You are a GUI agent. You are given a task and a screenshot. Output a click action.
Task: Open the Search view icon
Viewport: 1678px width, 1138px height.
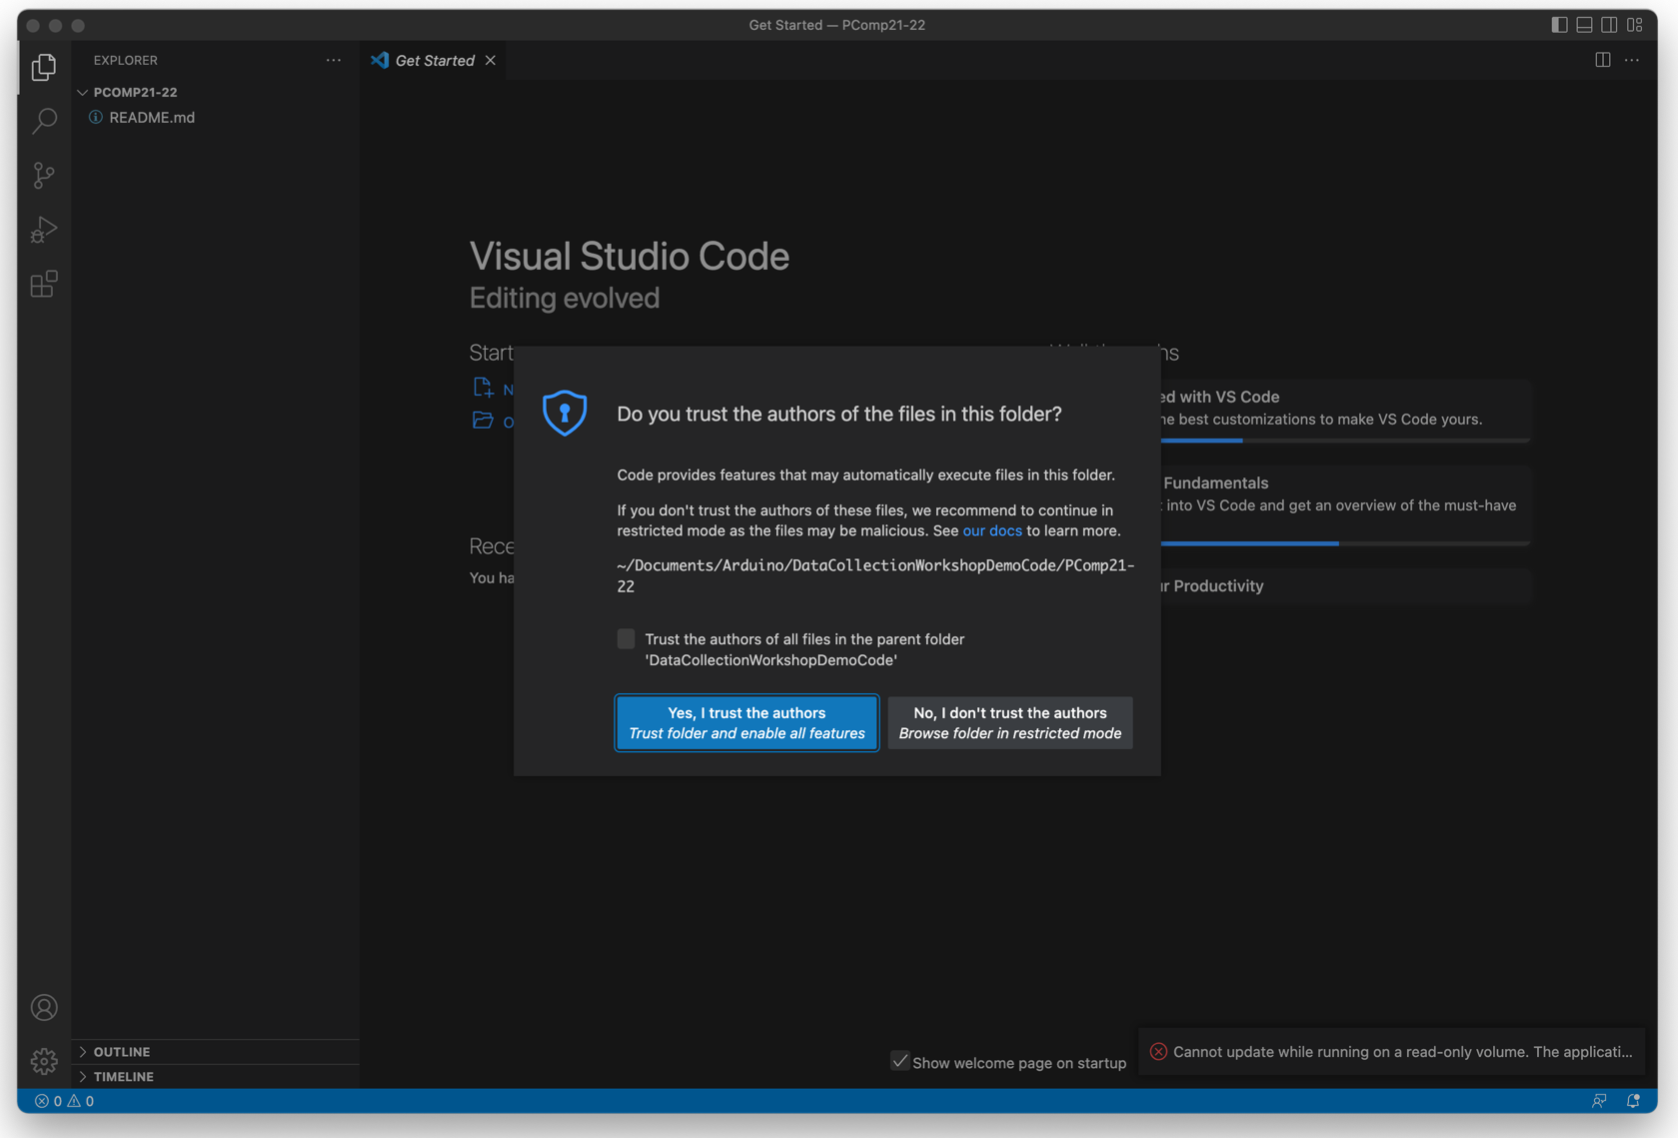click(44, 121)
